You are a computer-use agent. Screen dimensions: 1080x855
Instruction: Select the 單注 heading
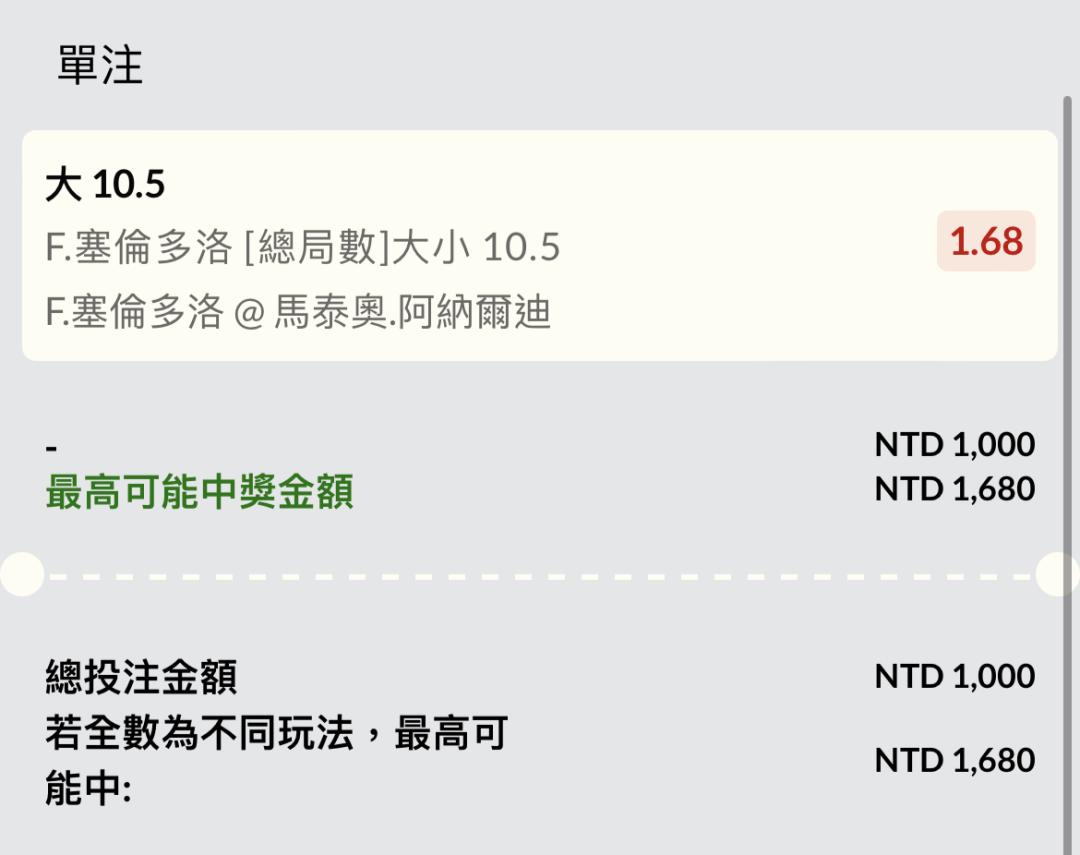tap(100, 65)
